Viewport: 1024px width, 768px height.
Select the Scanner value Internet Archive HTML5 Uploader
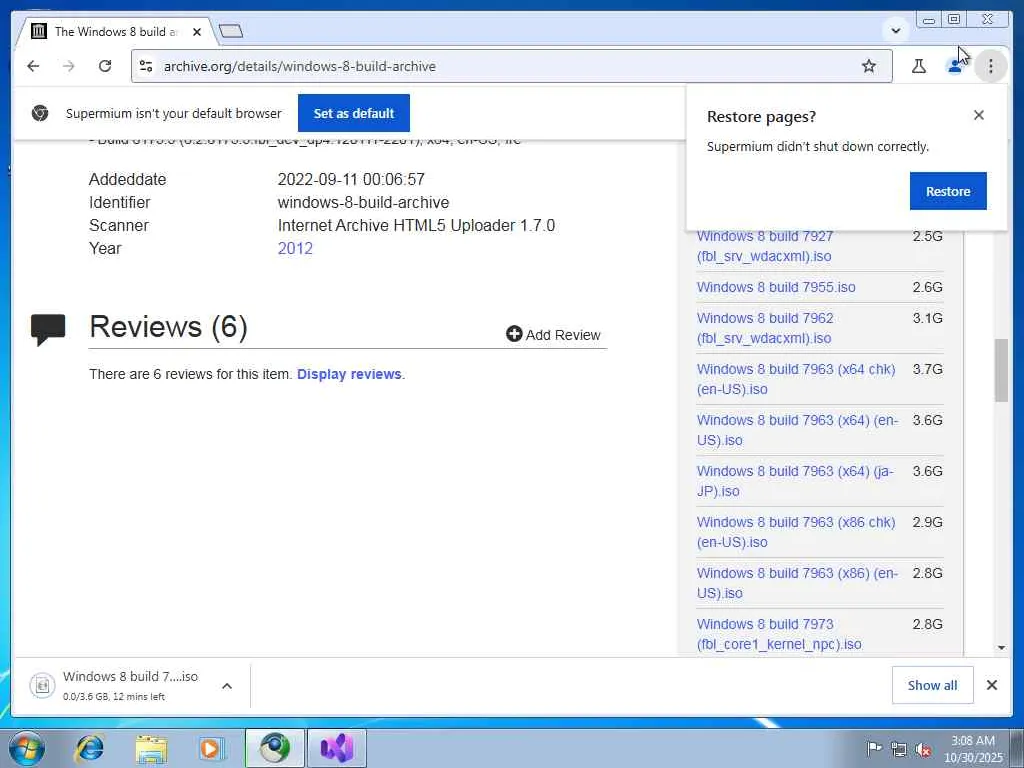416,225
